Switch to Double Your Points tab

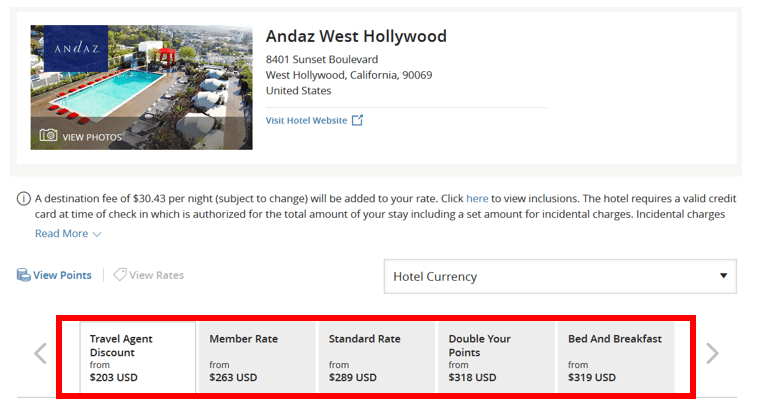[x=496, y=358]
